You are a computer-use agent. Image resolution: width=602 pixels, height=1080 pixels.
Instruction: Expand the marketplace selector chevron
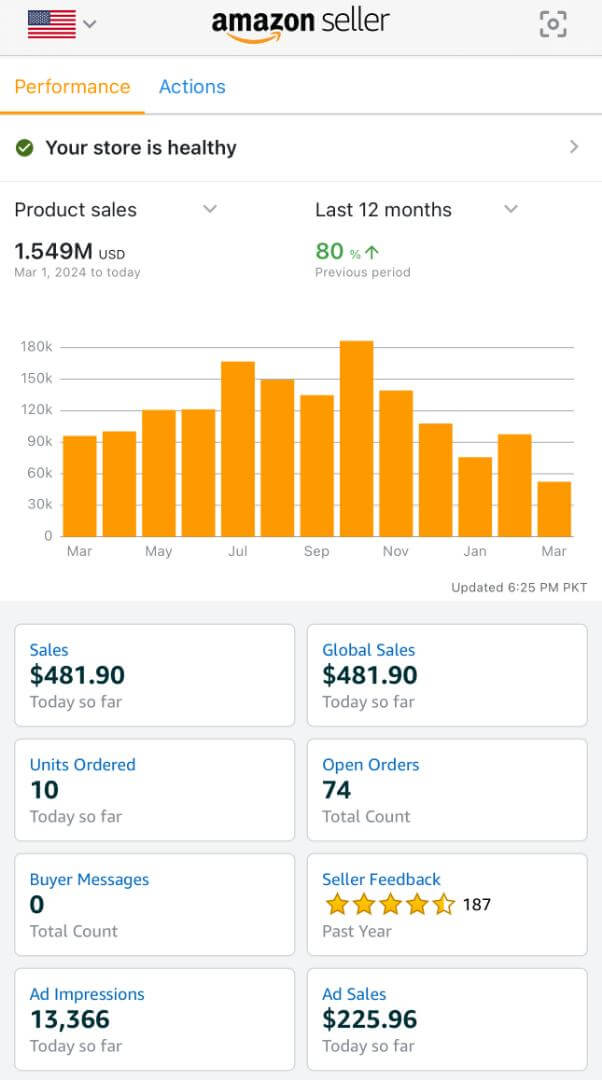tap(90, 24)
